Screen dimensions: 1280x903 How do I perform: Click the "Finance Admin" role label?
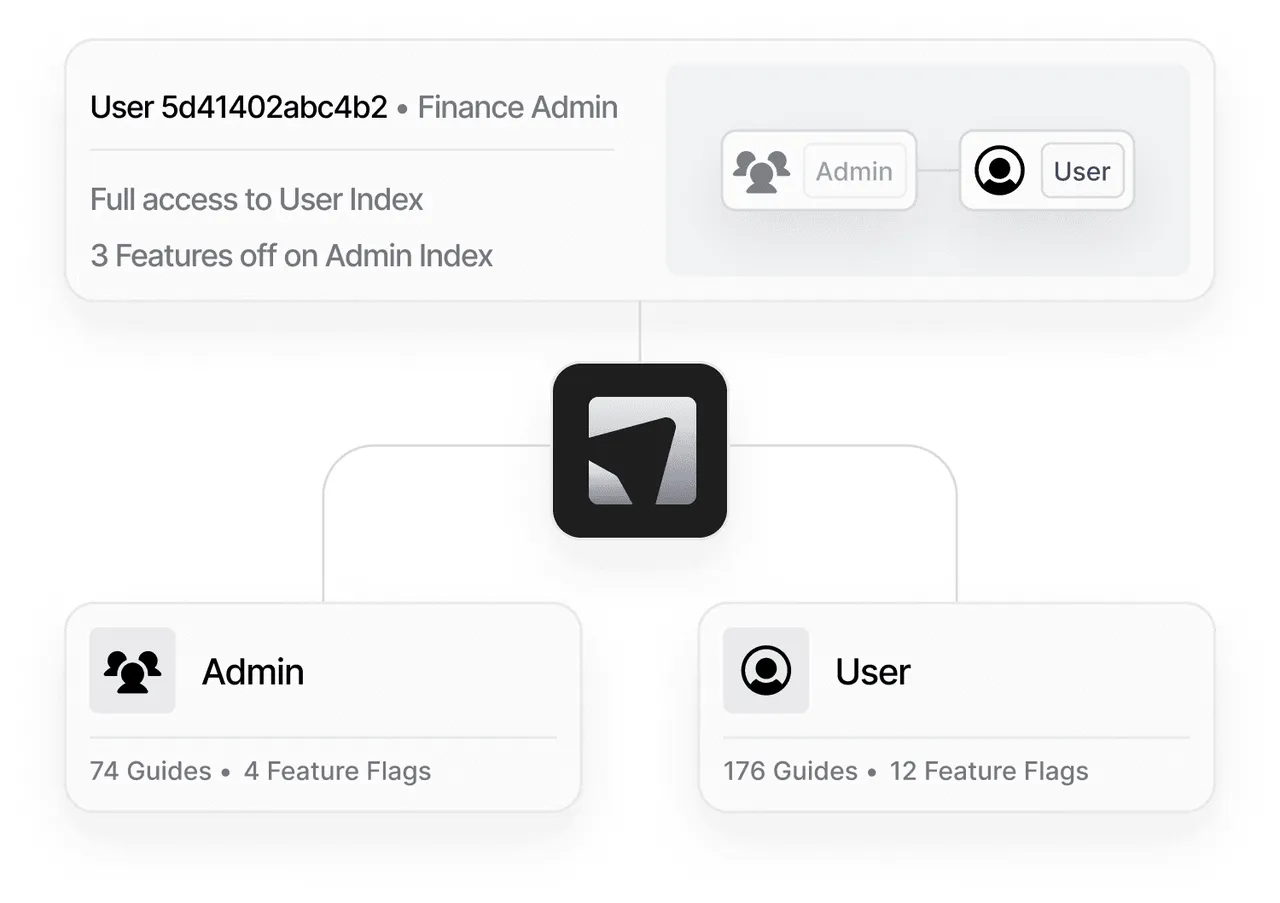(518, 107)
